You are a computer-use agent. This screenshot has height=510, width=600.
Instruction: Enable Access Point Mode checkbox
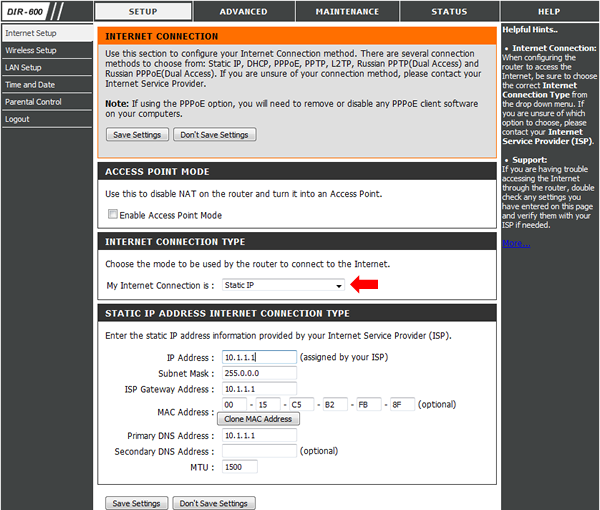(x=112, y=214)
